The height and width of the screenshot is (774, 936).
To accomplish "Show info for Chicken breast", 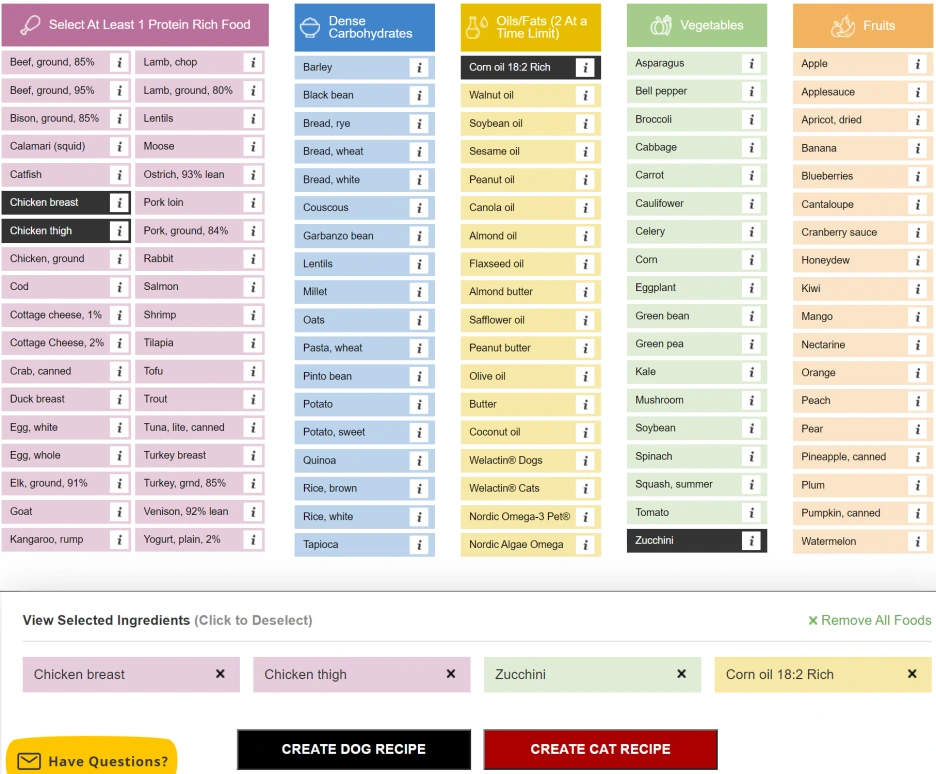I will 119,202.
